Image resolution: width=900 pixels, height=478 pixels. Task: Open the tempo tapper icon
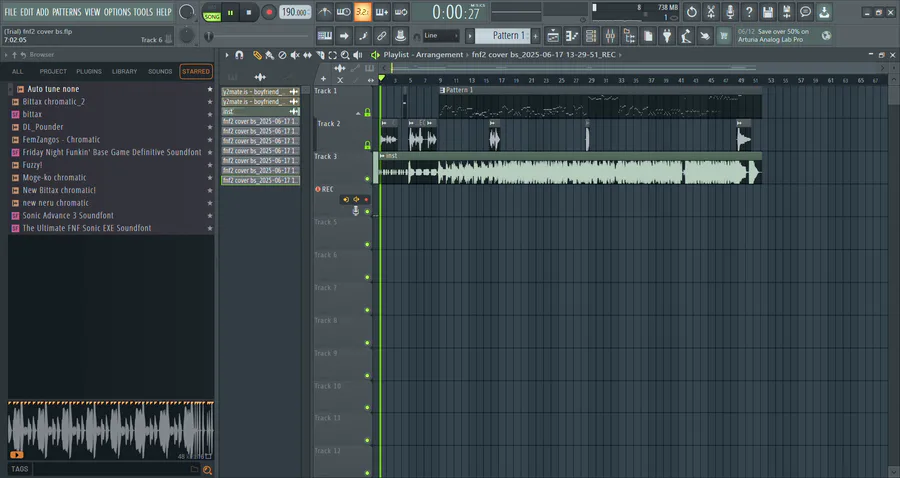[686, 36]
